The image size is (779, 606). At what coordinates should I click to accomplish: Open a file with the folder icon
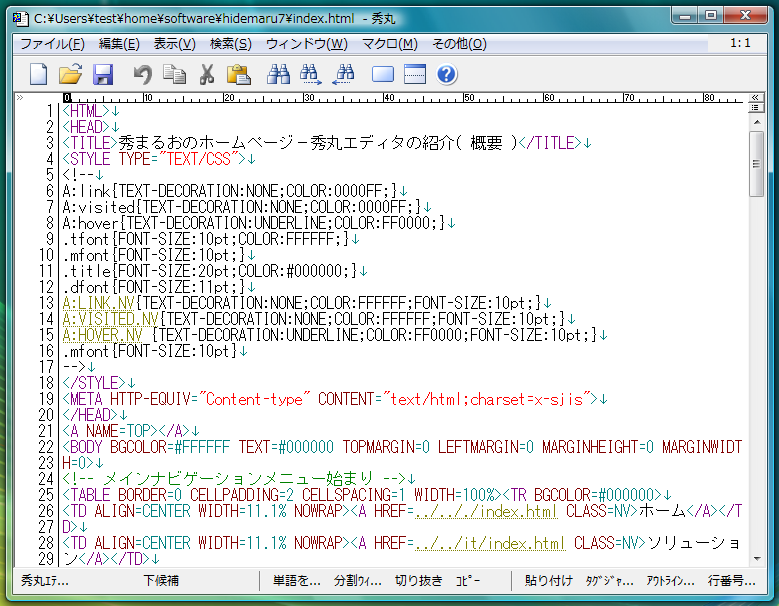[x=70, y=75]
